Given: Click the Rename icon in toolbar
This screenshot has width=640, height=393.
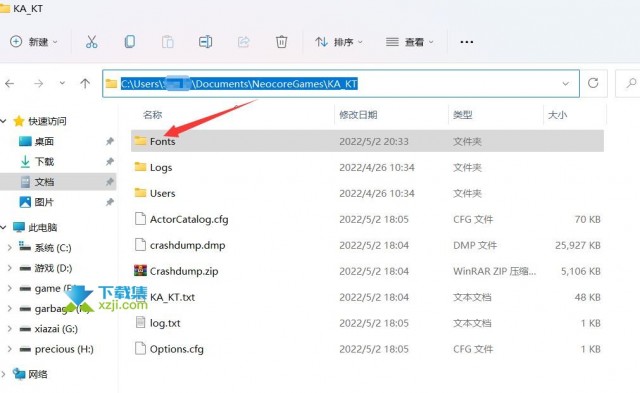Looking at the screenshot, I should tap(205, 42).
